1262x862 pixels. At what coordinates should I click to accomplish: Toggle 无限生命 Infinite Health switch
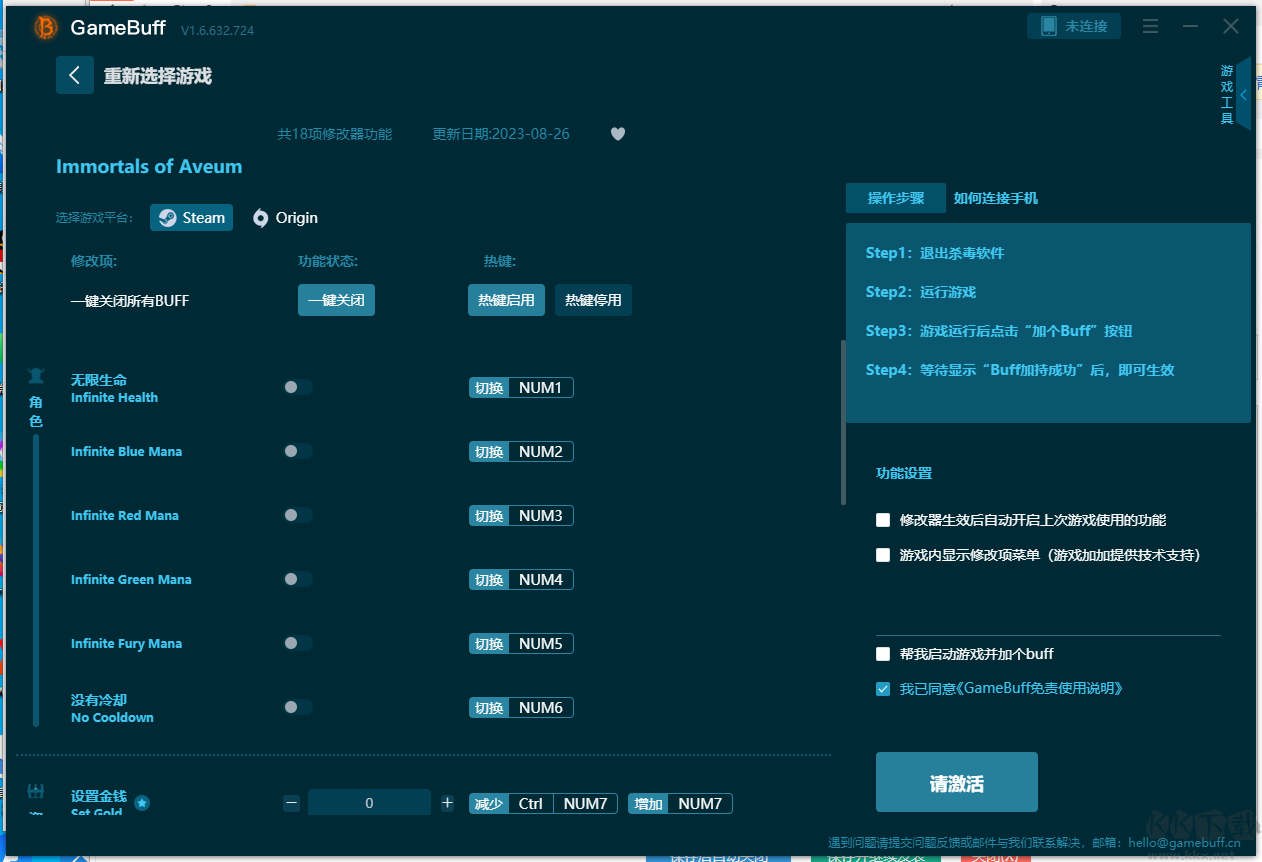(297, 387)
